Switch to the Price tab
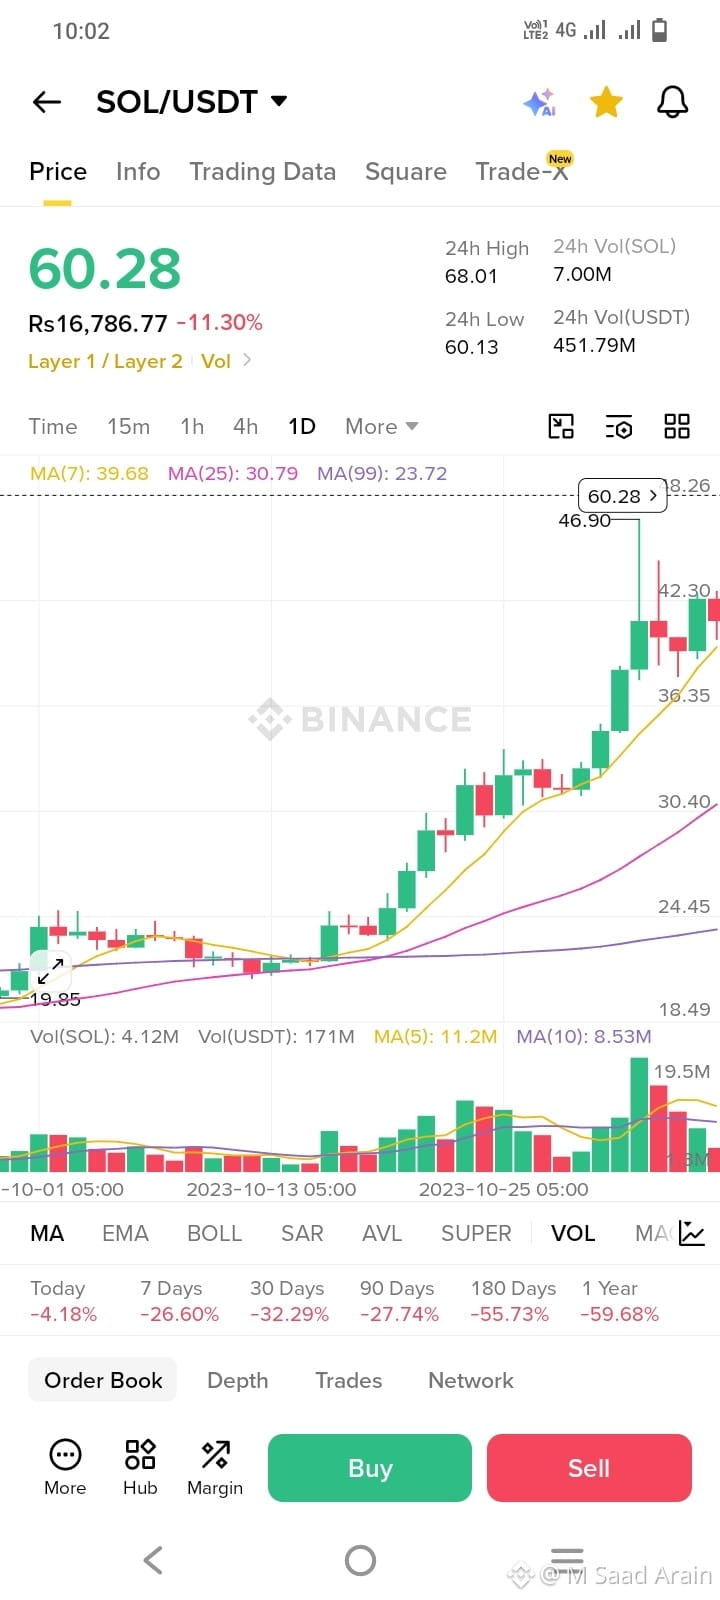 (x=58, y=172)
